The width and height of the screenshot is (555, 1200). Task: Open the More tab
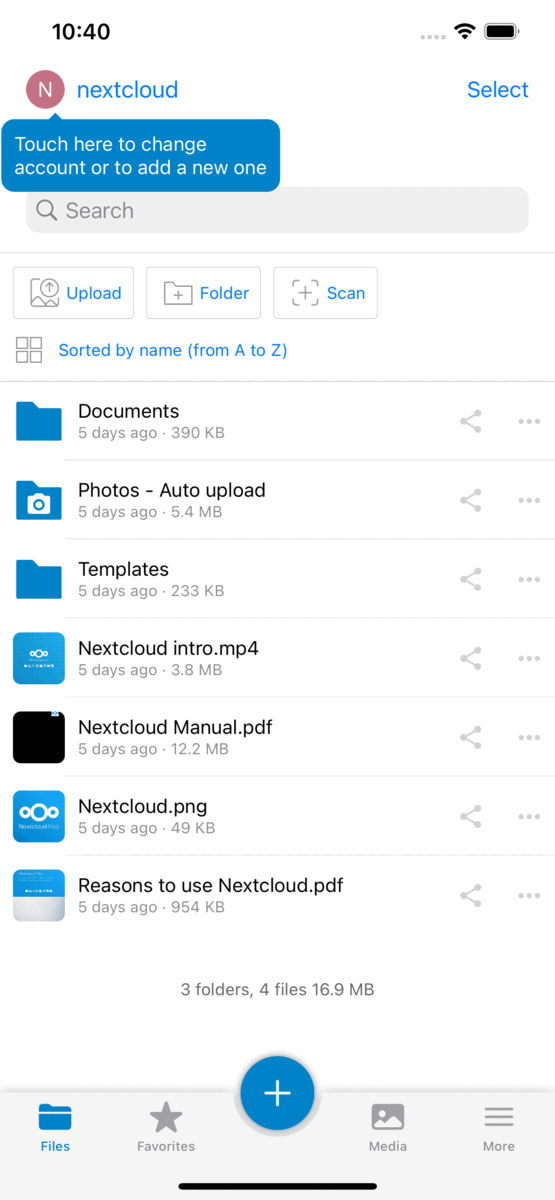point(499,1127)
